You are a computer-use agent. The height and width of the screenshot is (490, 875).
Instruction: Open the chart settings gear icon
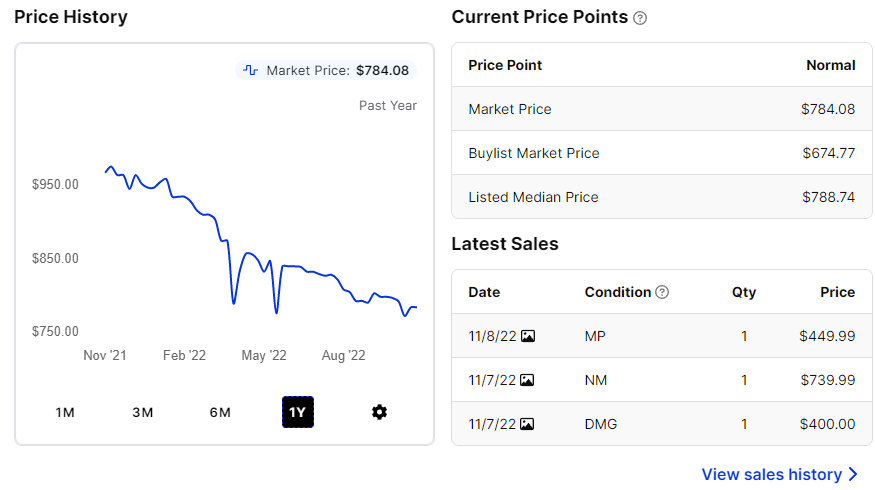(379, 412)
